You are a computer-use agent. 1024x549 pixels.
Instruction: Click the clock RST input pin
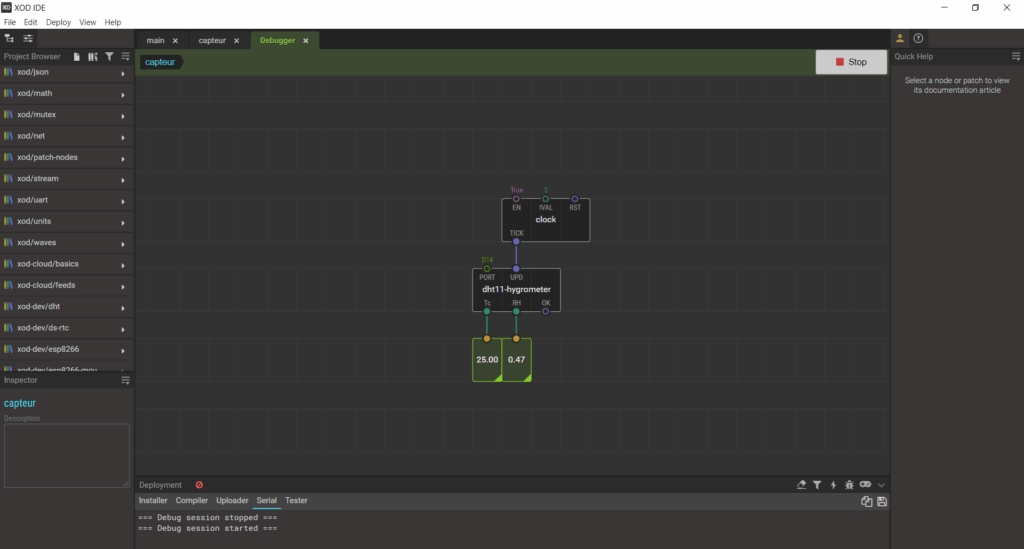coord(575,198)
